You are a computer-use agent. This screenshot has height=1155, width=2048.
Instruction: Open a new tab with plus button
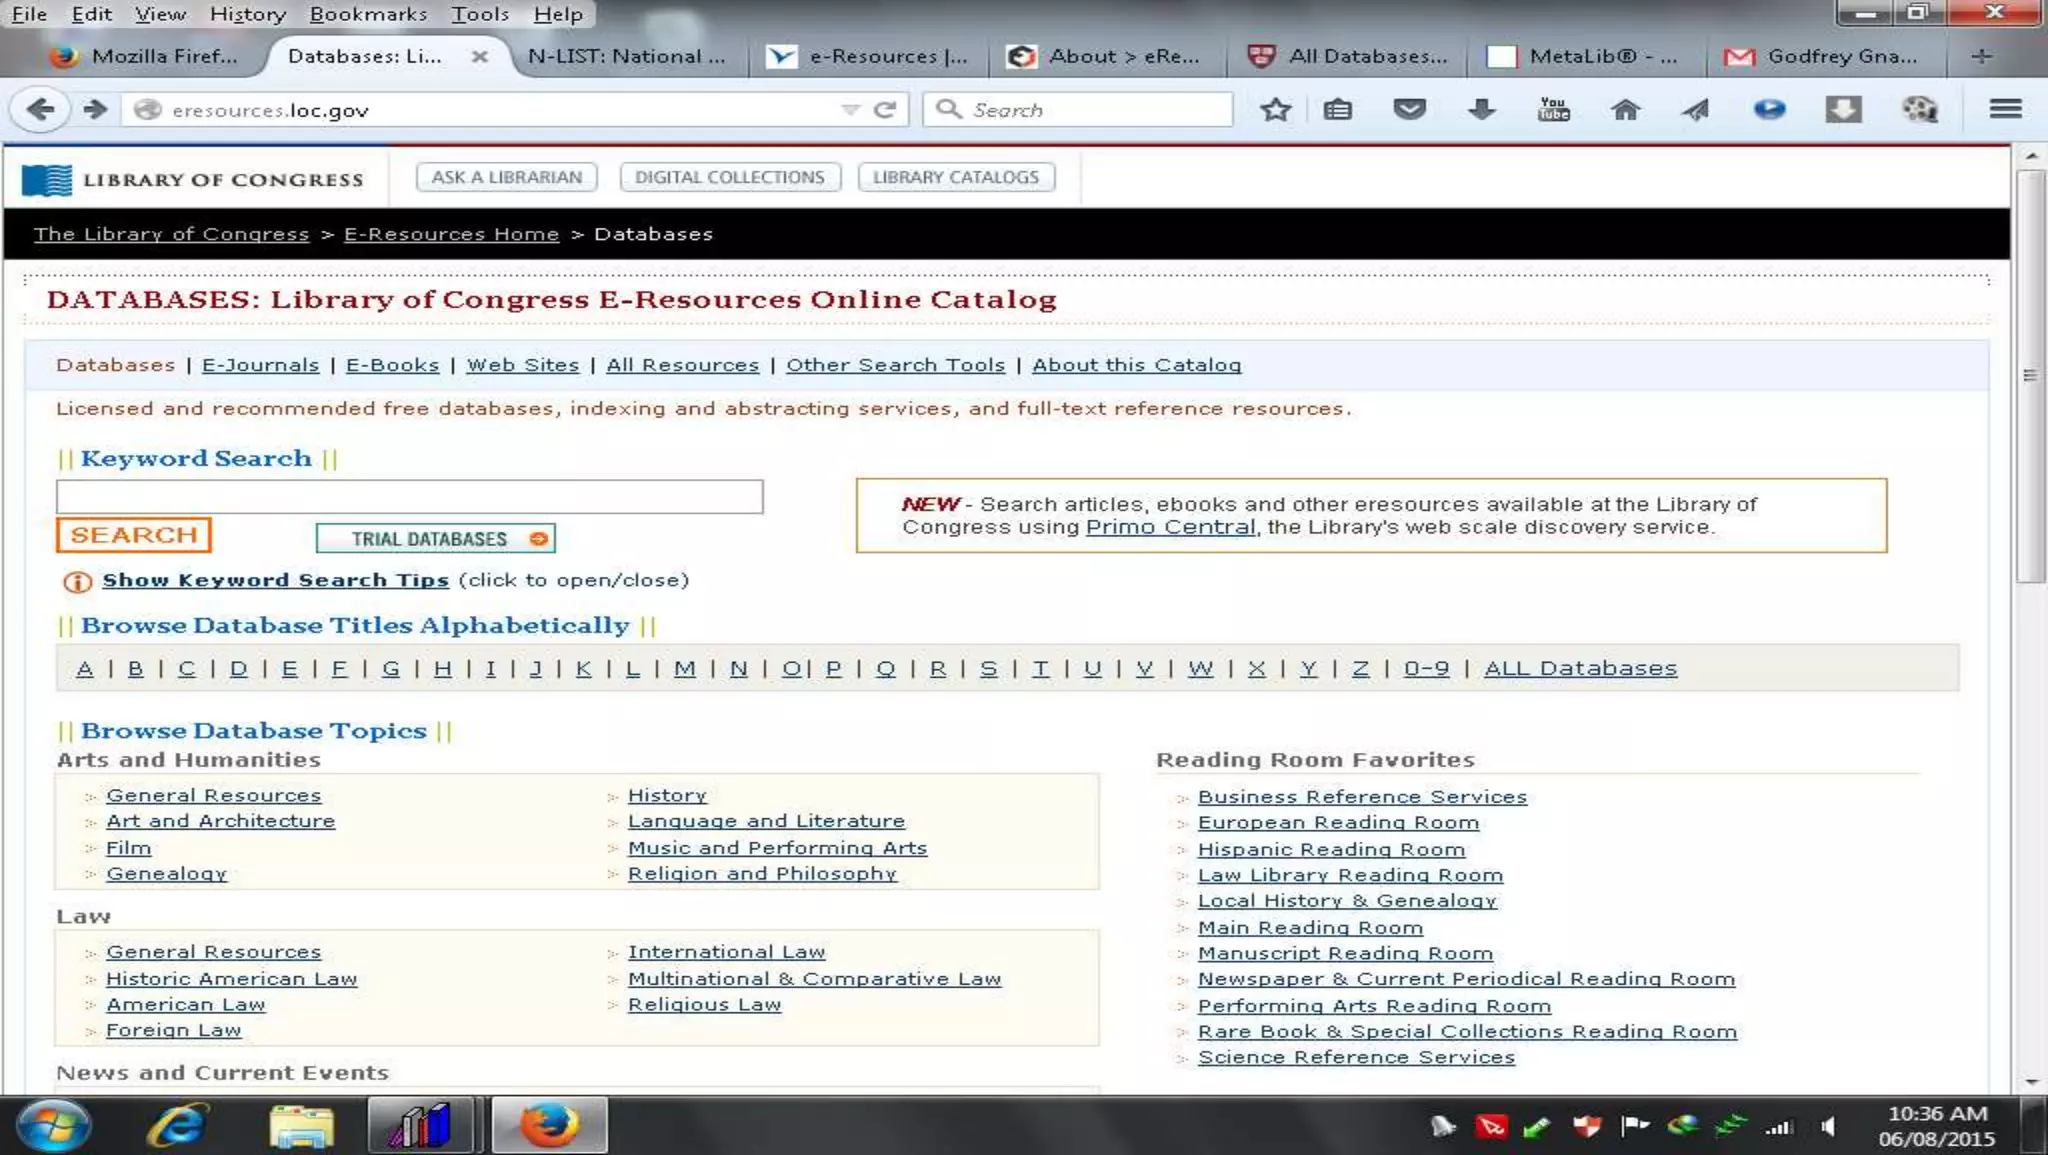pos(1981,57)
